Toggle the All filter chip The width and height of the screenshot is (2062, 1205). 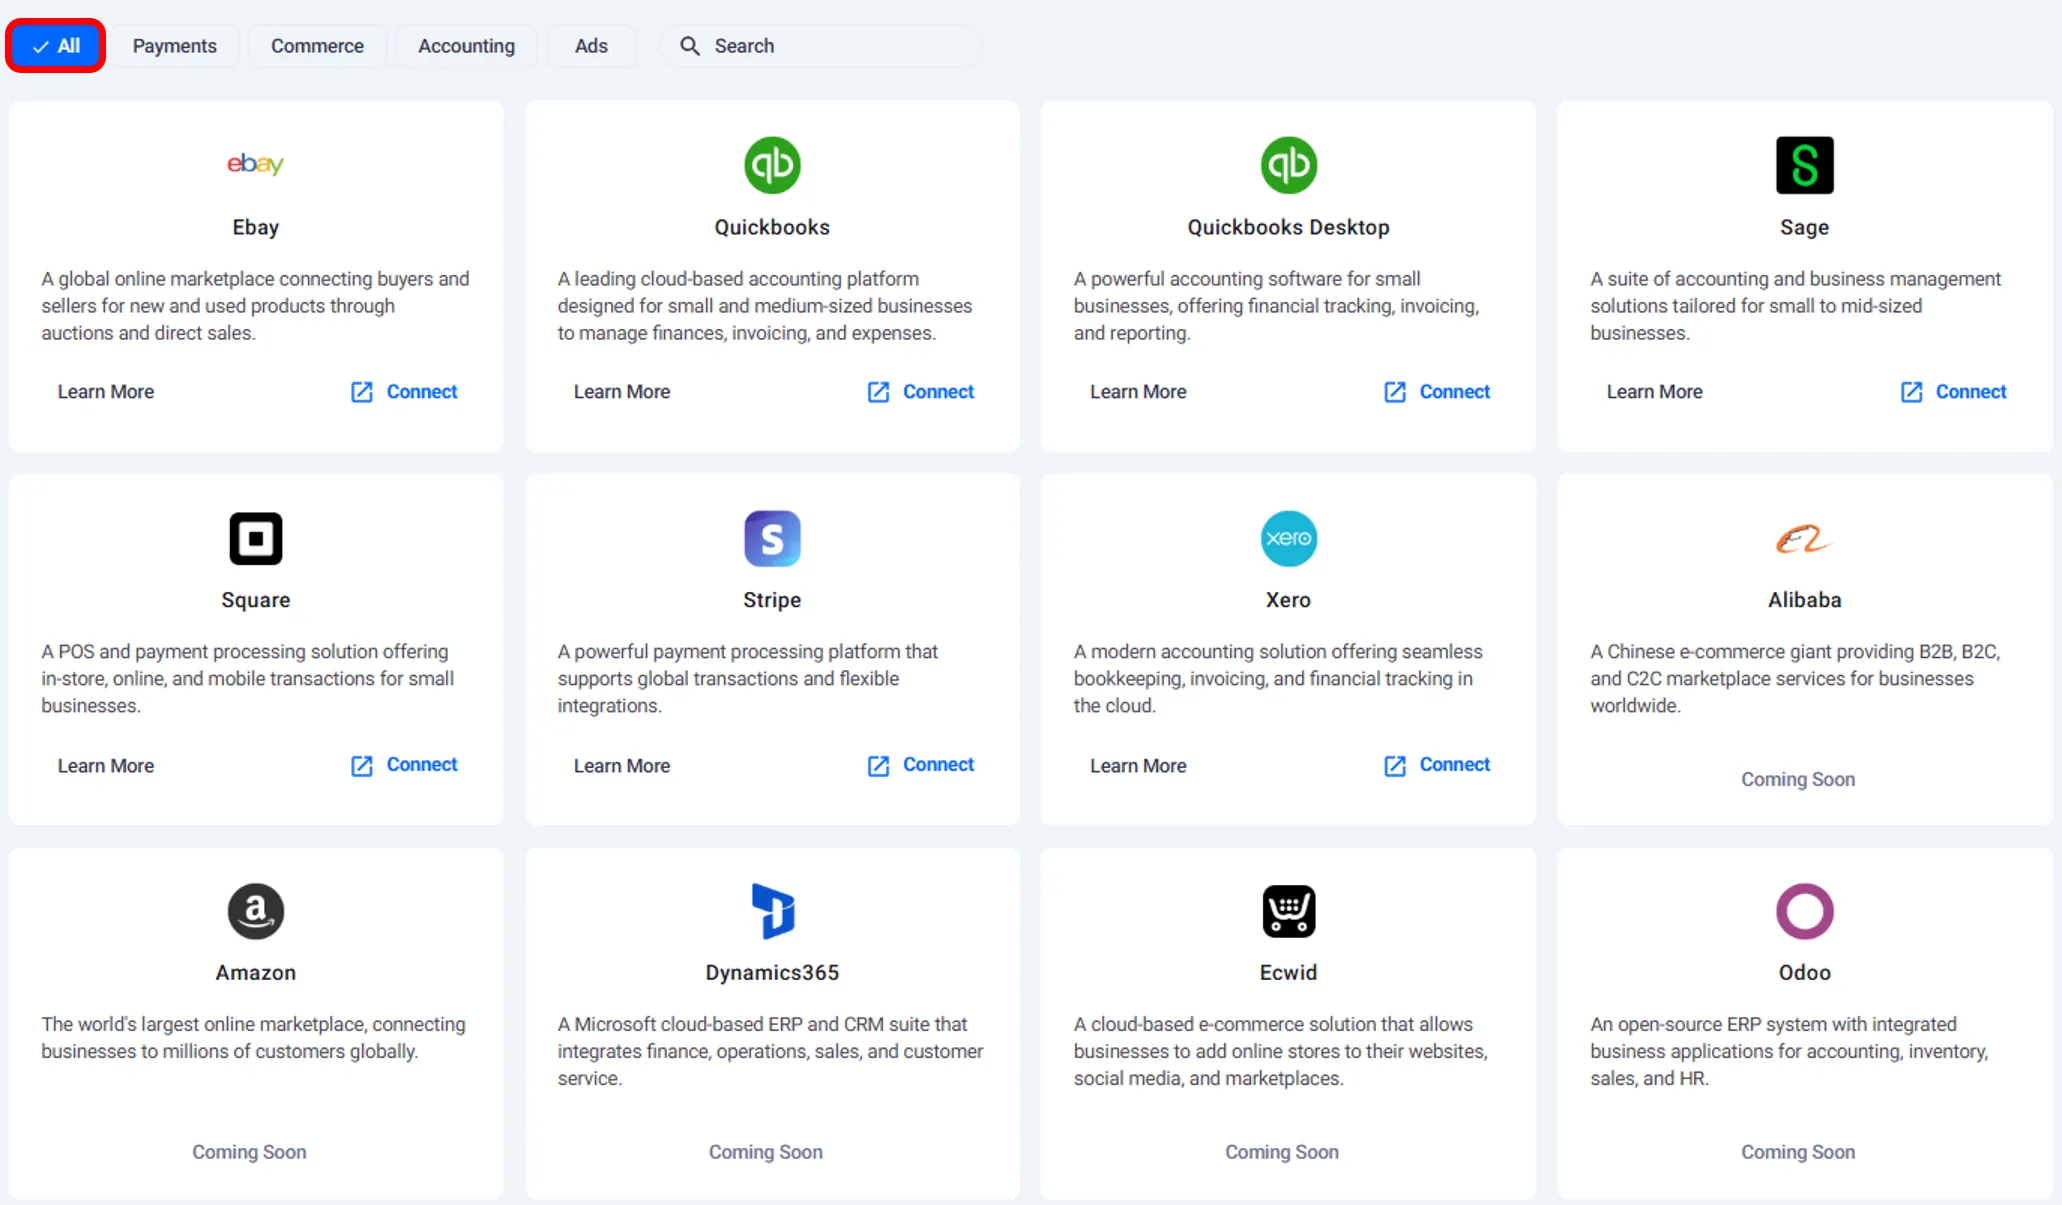(56, 46)
